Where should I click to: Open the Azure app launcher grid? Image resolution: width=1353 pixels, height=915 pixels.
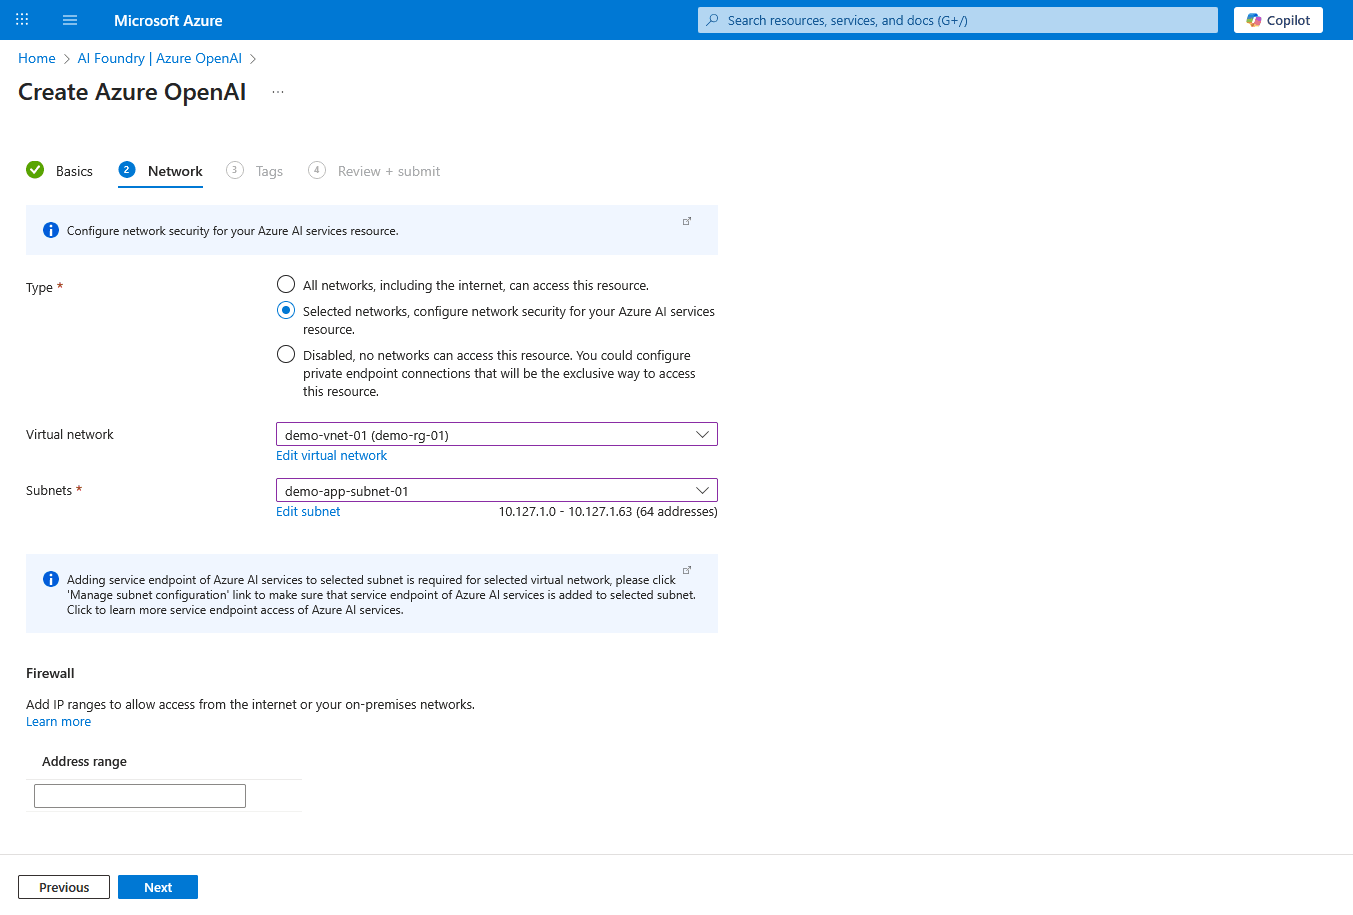(21, 19)
